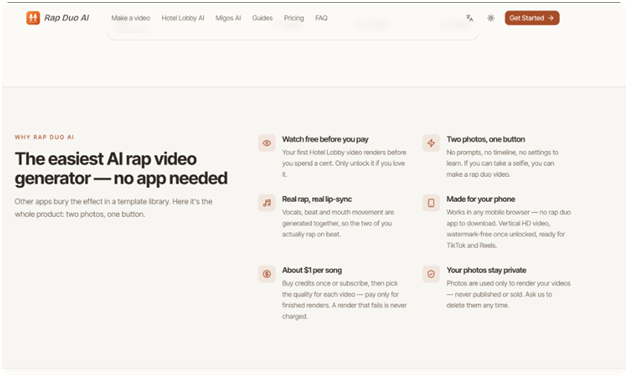Click the easiest AI rap video headline
The width and height of the screenshot is (628, 377).
tap(121, 169)
